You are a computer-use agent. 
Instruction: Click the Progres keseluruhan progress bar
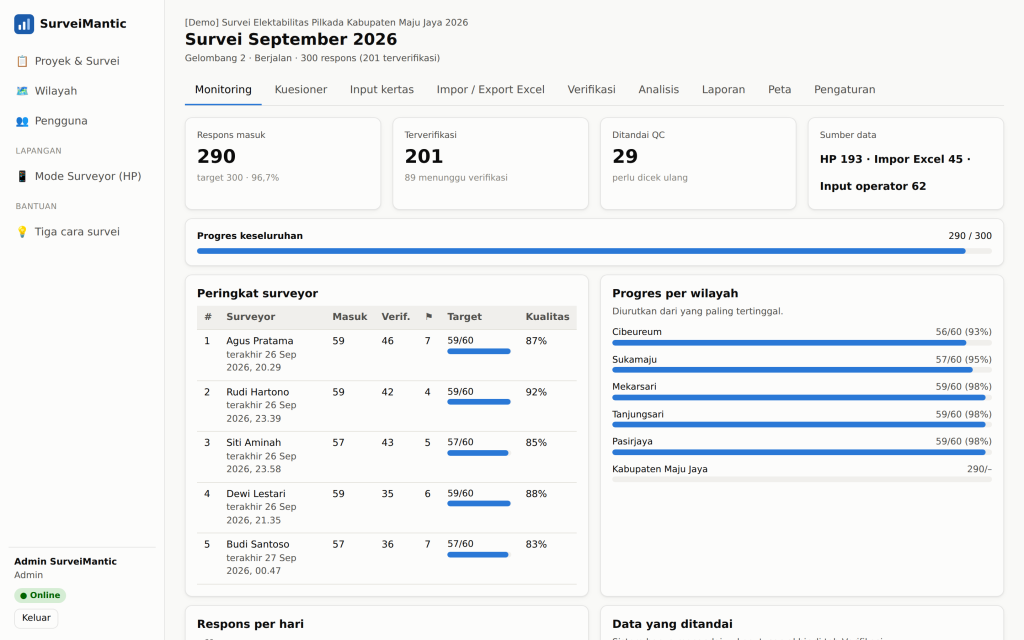(594, 251)
